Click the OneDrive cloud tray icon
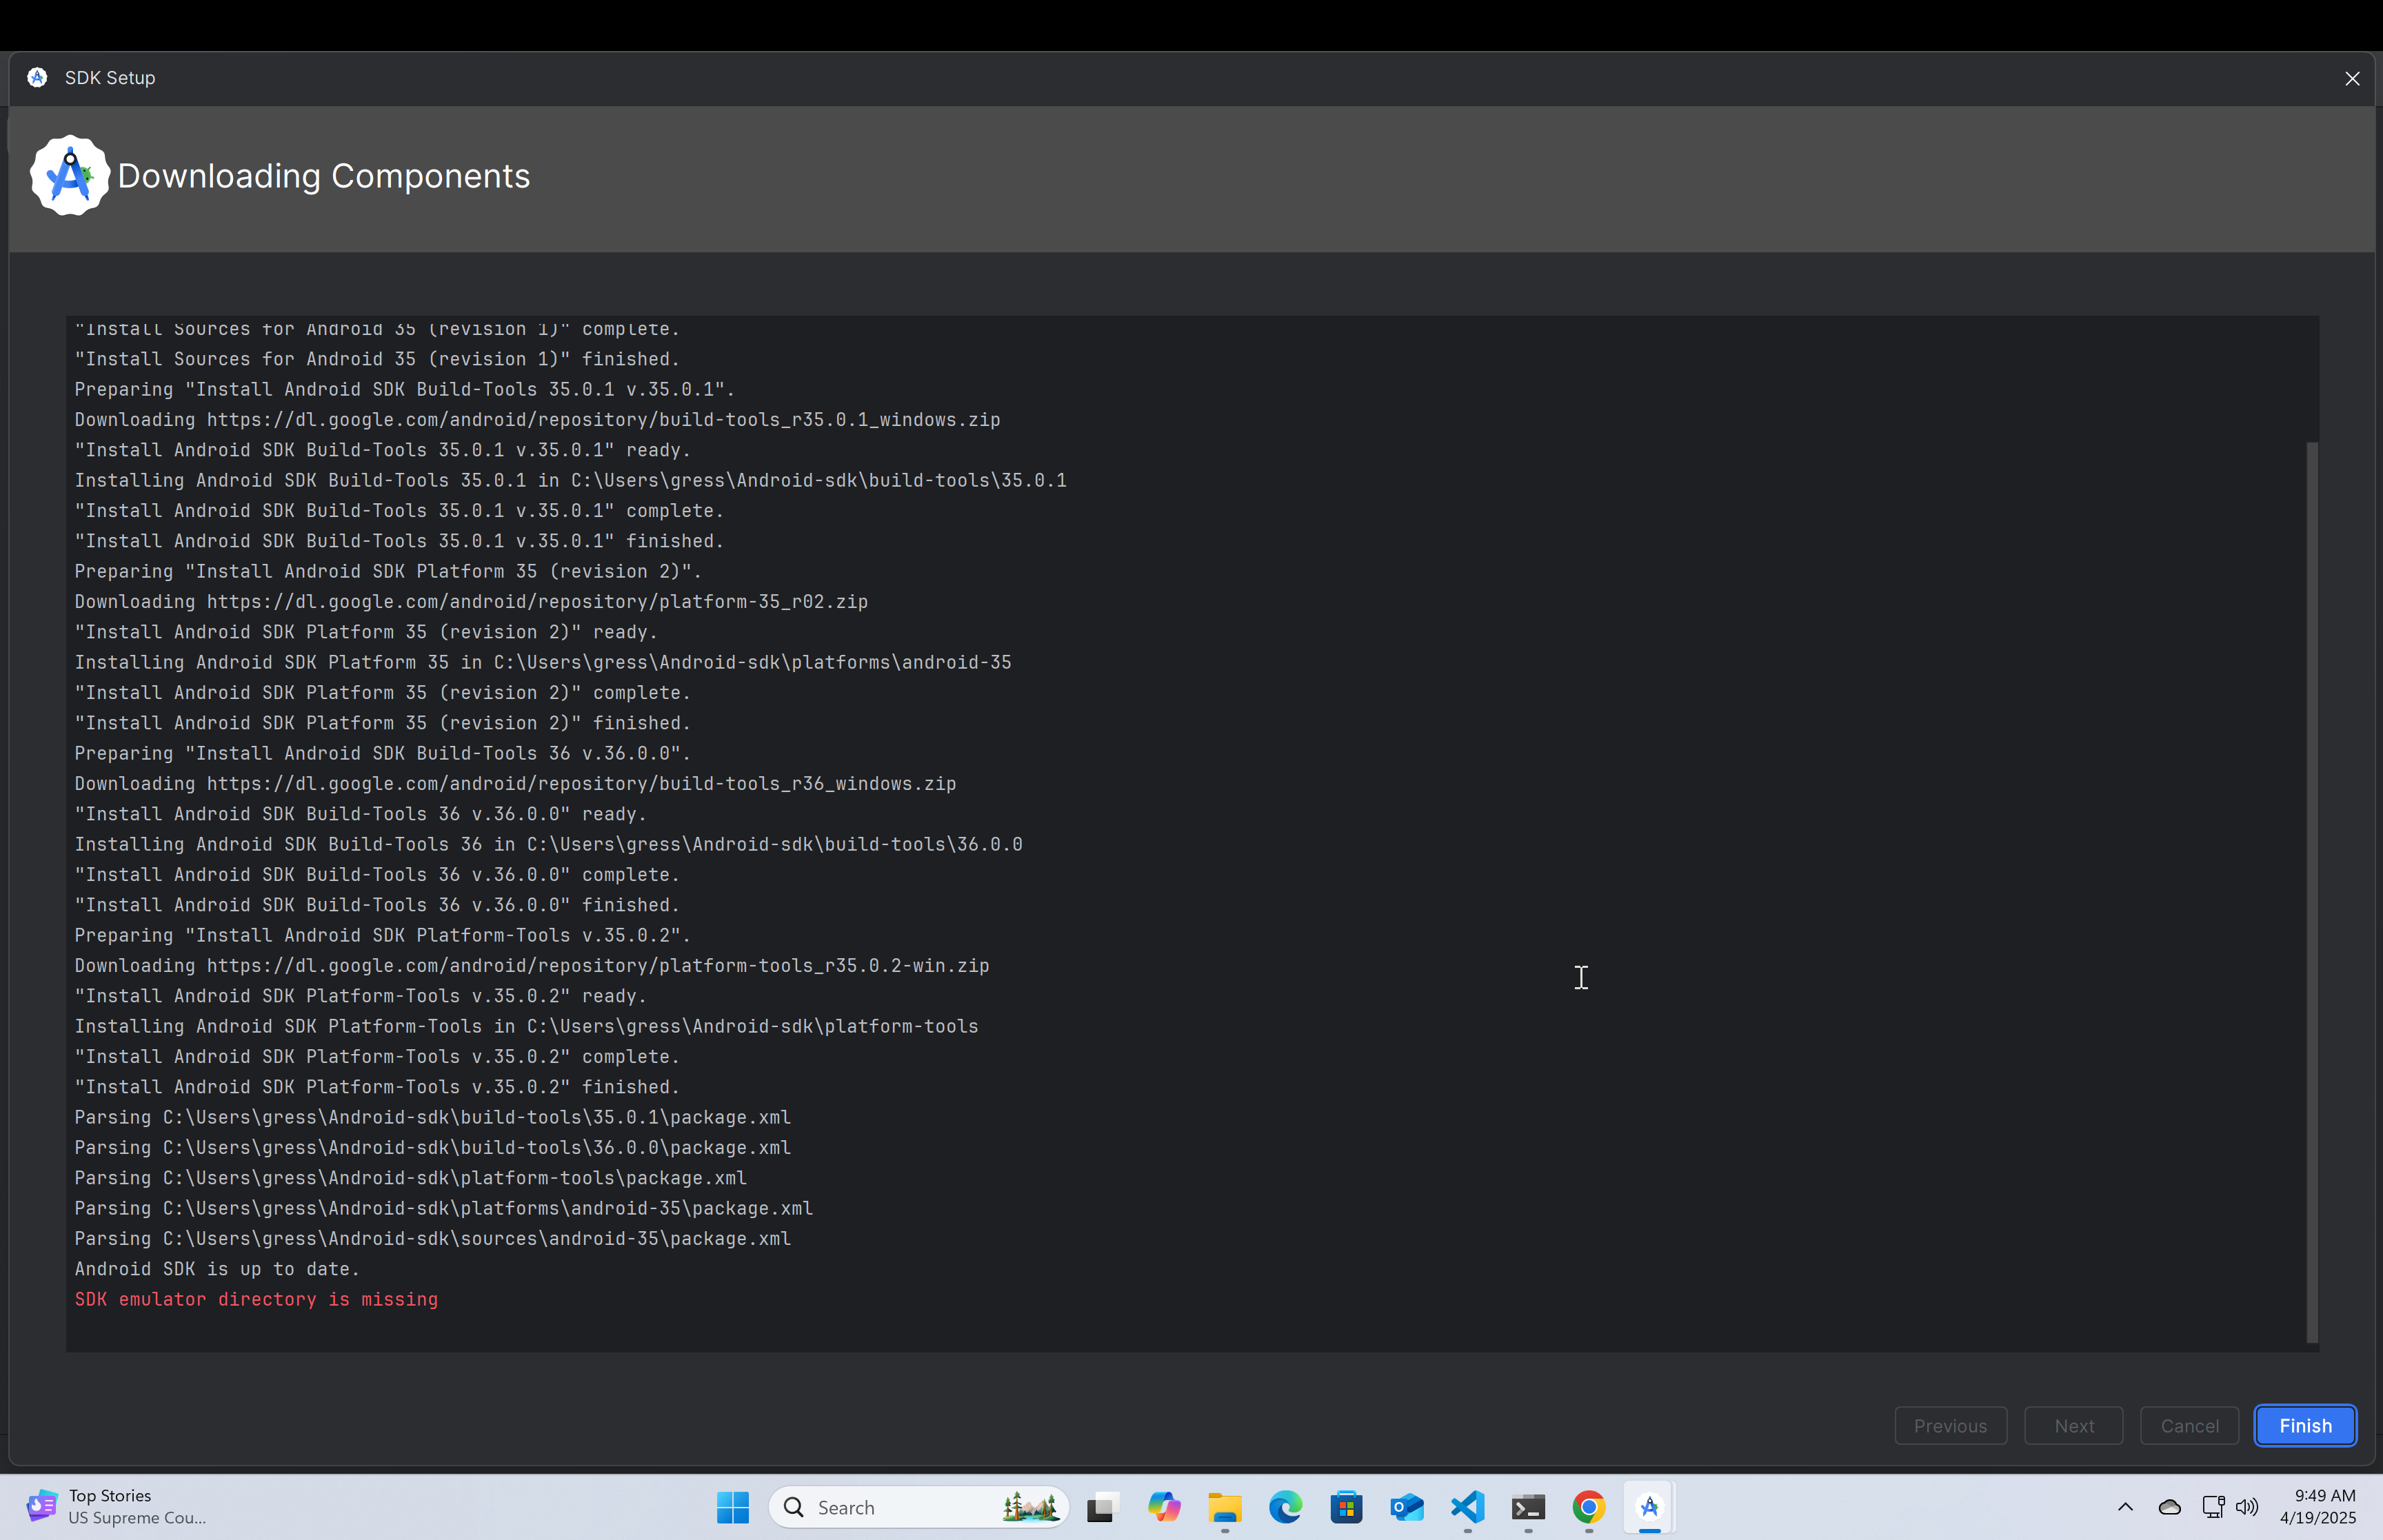 (2169, 1507)
